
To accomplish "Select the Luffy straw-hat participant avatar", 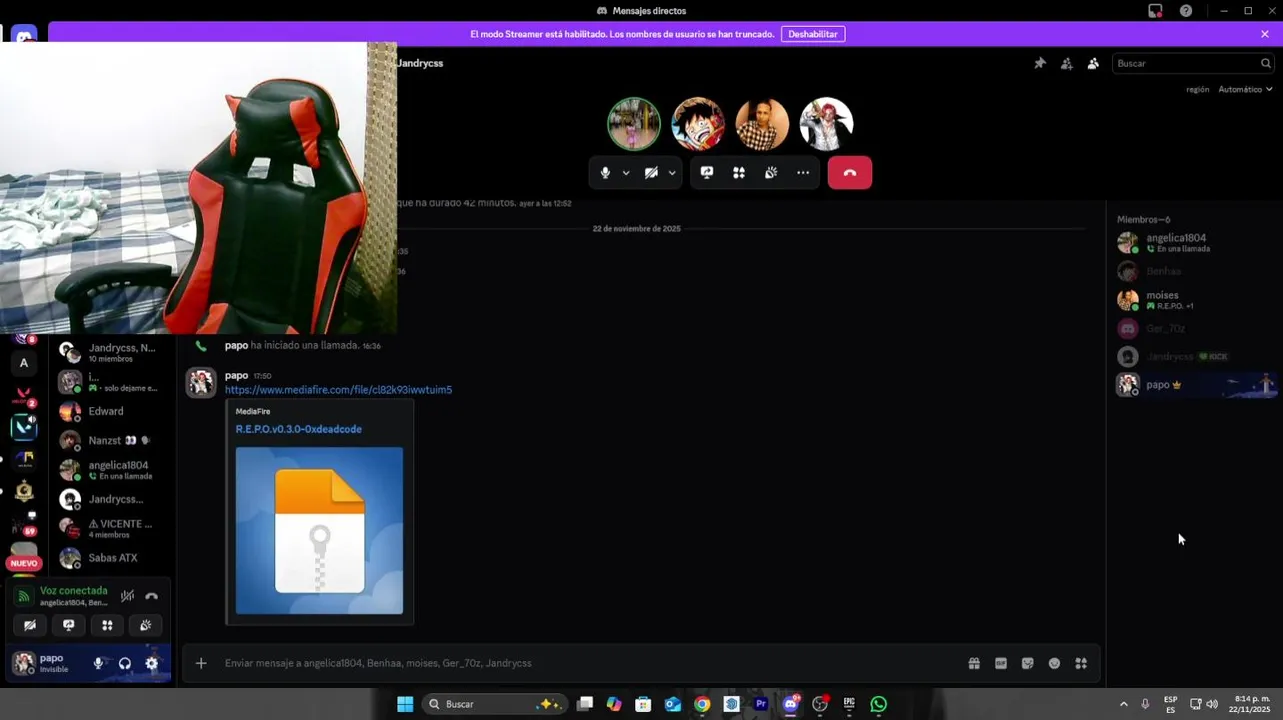I will (698, 124).
